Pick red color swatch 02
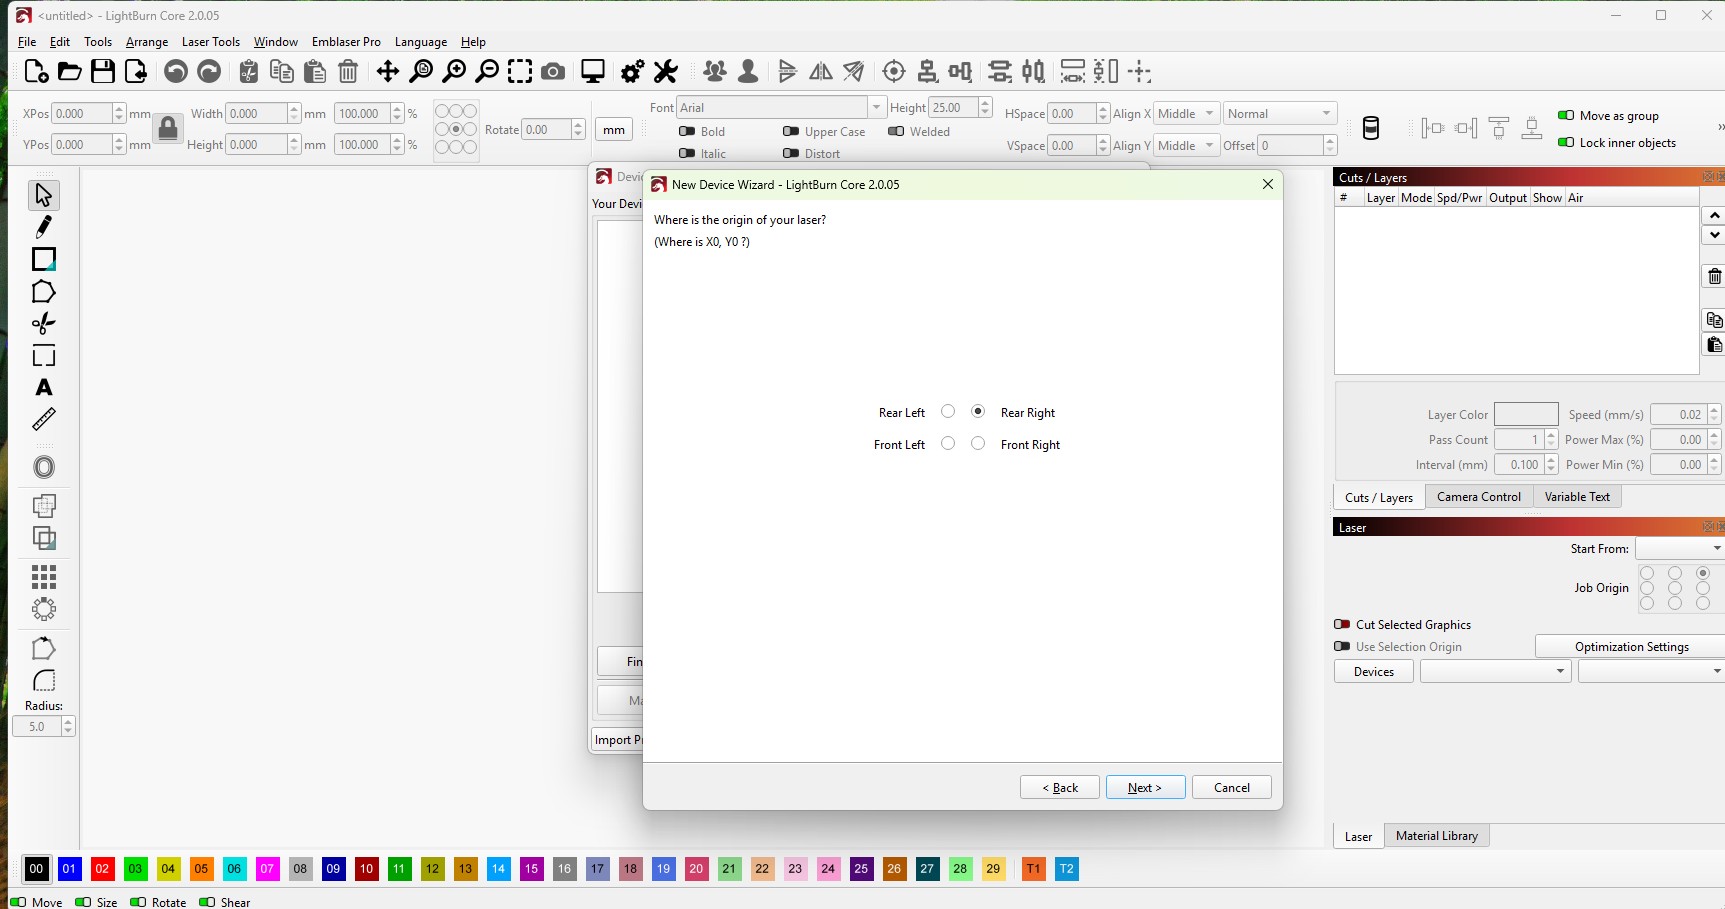The height and width of the screenshot is (909, 1725). pos(102,869)
